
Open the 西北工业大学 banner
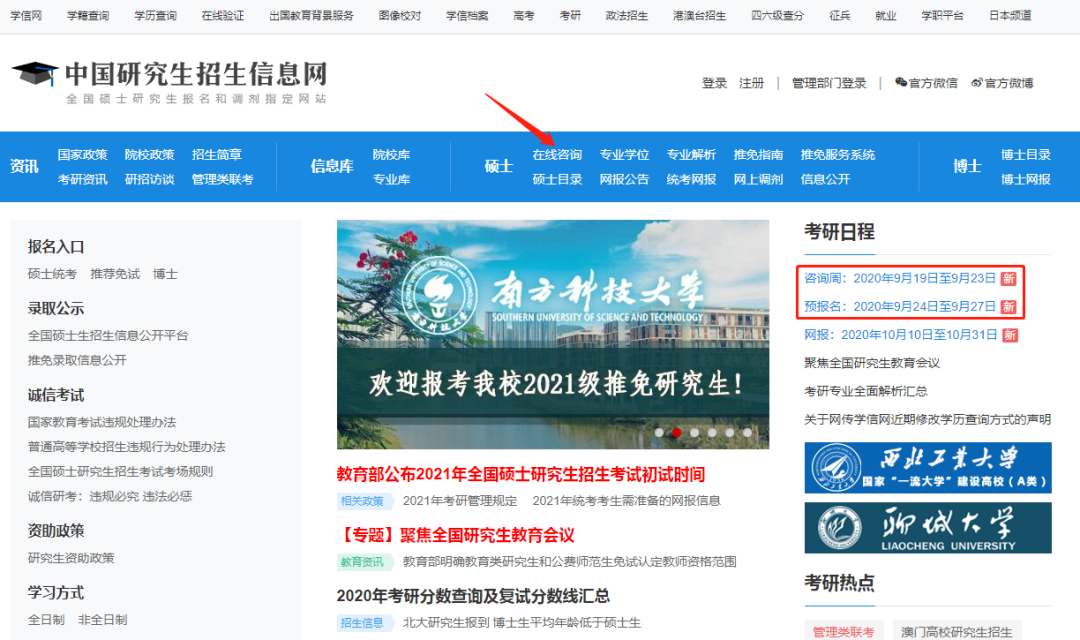coord(927,467)
